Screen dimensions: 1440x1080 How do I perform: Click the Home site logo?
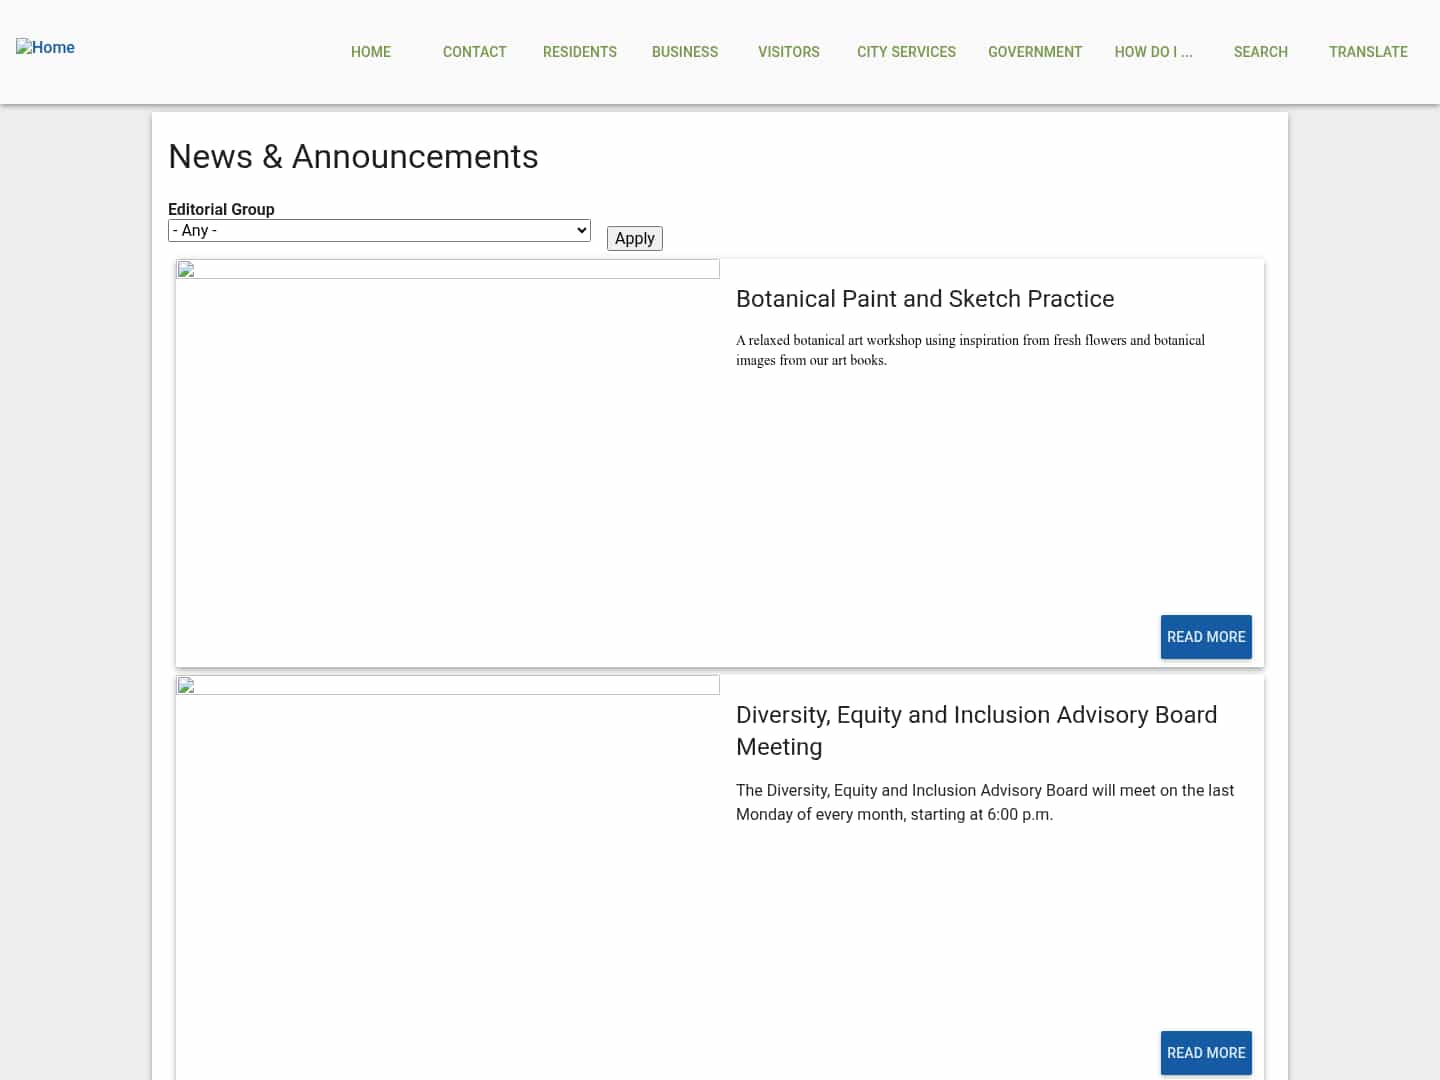click(x=45, y=47)
